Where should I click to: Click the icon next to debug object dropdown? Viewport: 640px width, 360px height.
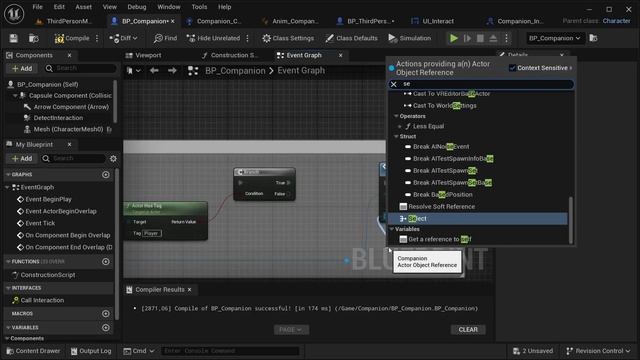point(593,38)
